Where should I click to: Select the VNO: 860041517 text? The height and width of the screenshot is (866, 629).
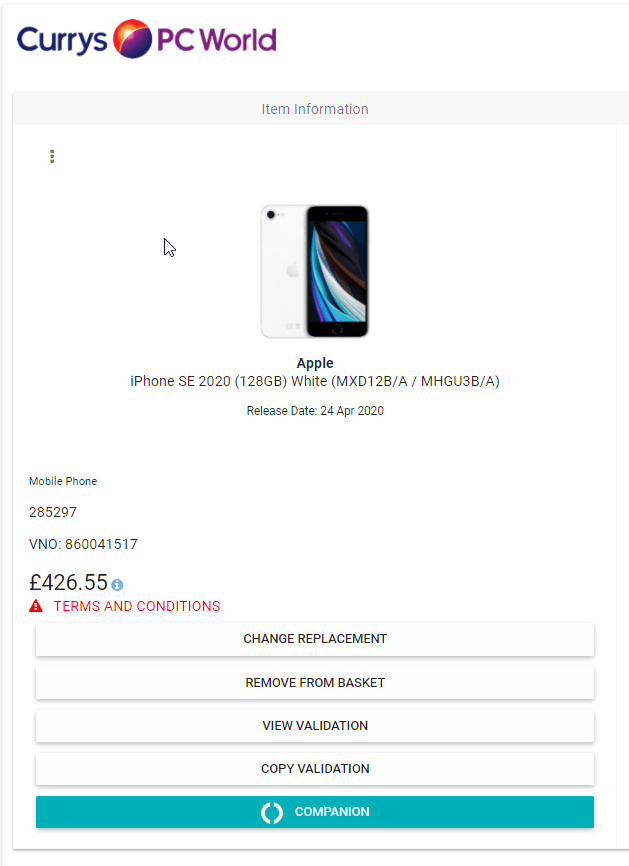click(x=83, y=544)
